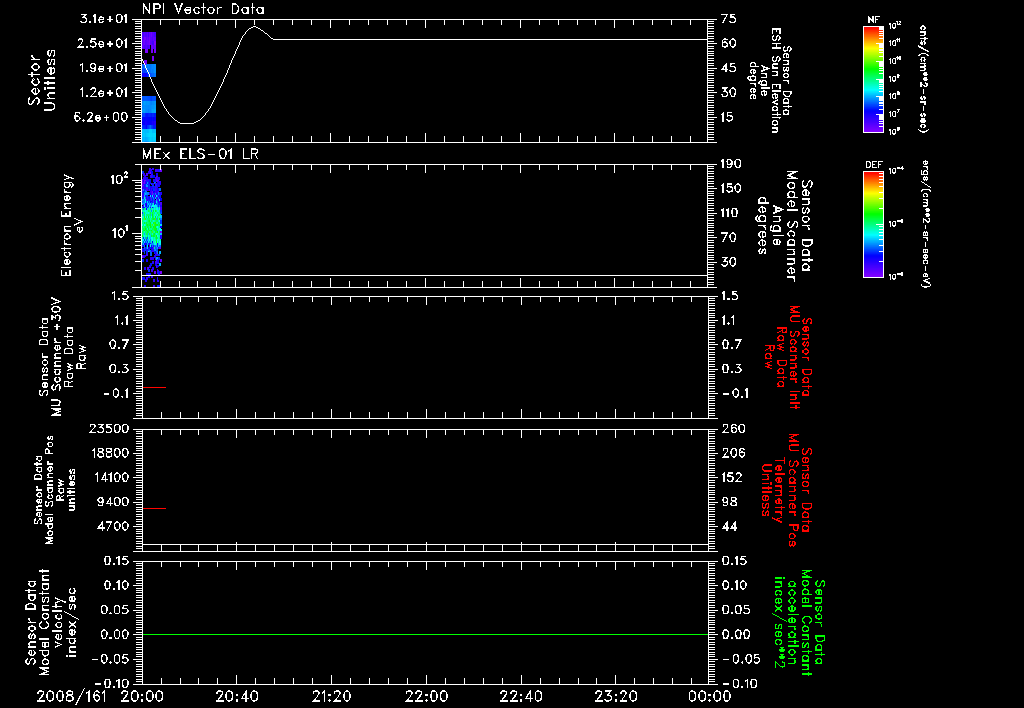Screen dimensions: 1024x708
Task: Click the ELS electron energy spectrogram block
Action: pos(151,227)
